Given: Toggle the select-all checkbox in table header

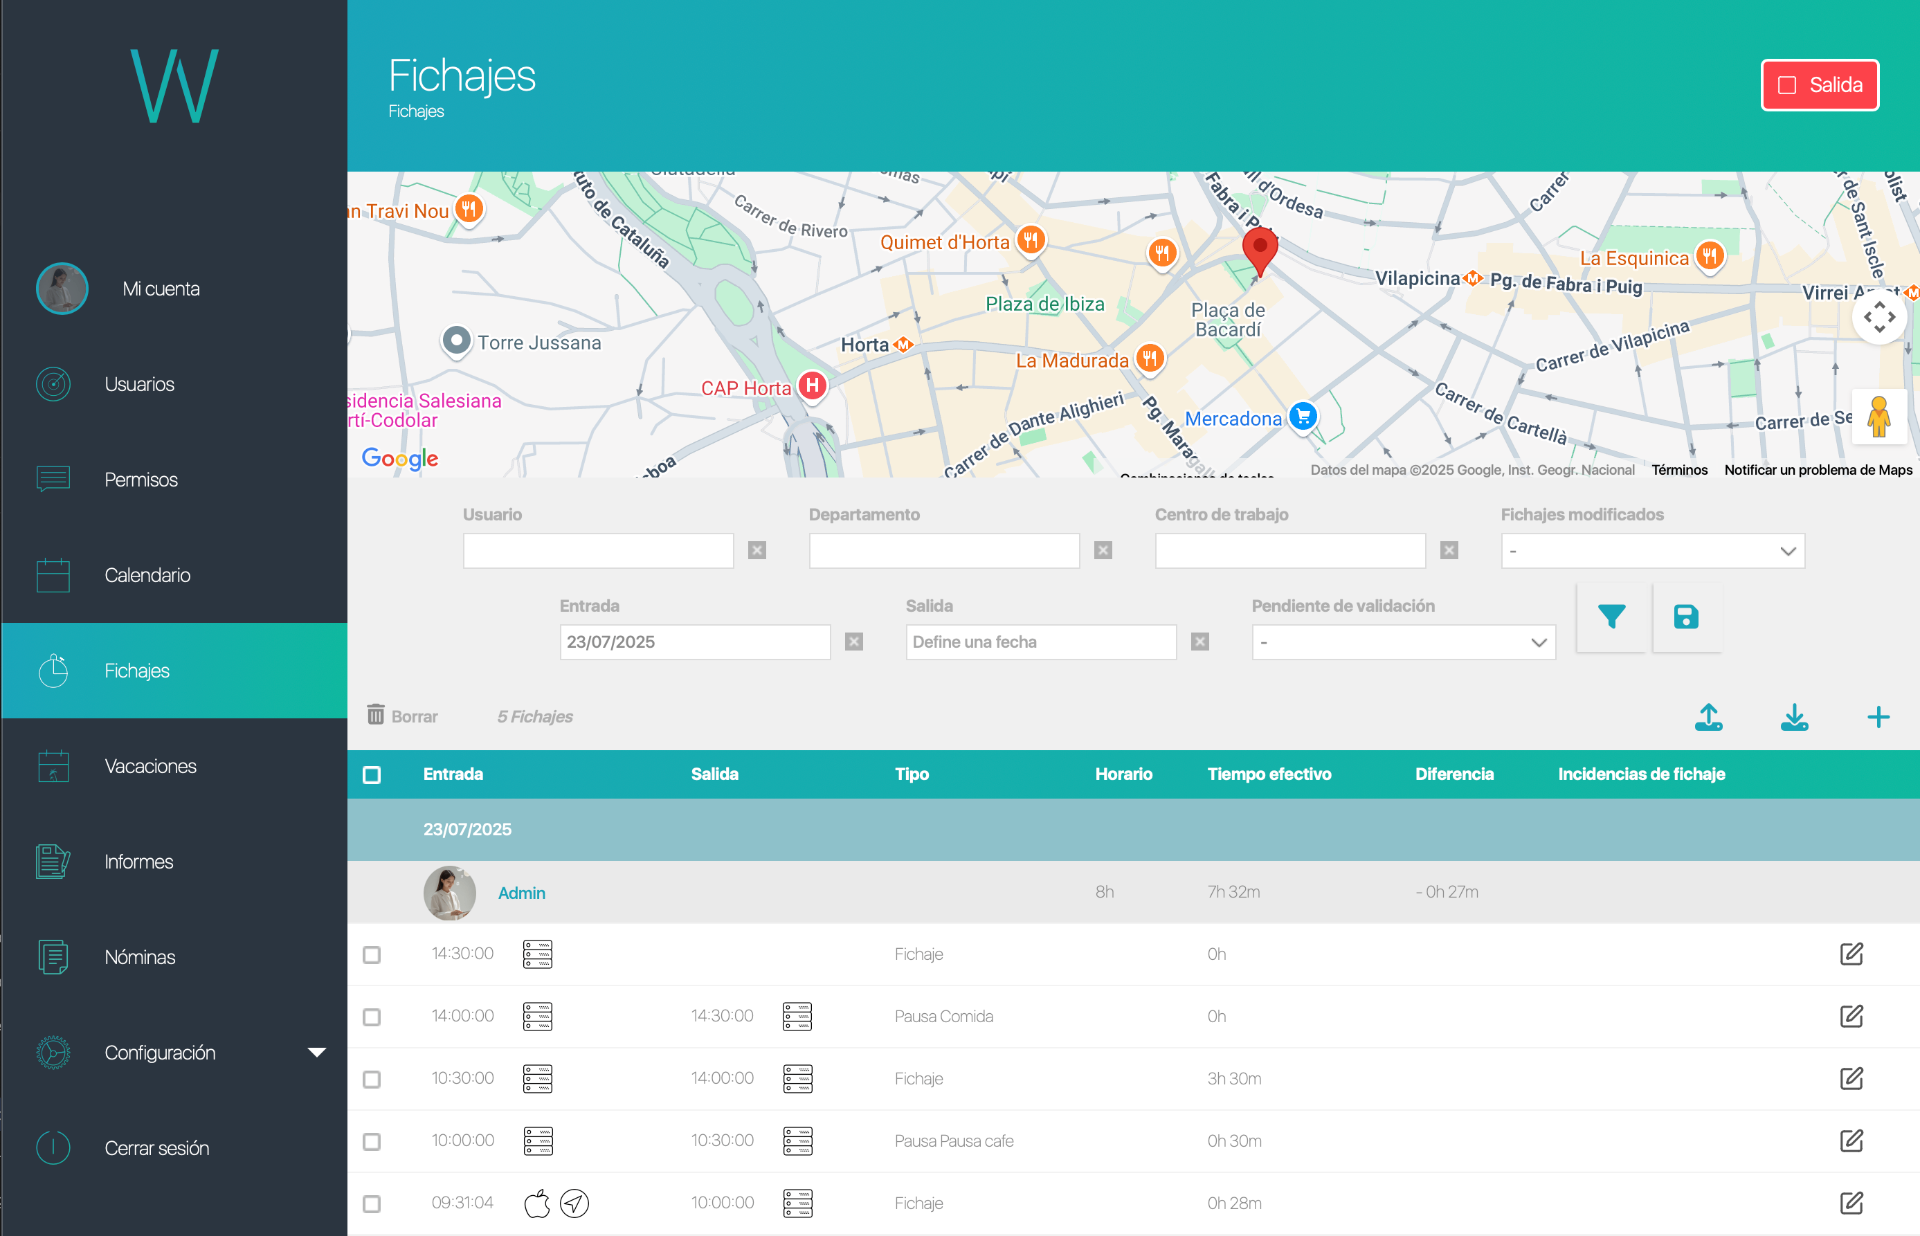Looking at the screenshot, I should pyautogui.click(x=372, y=775).
